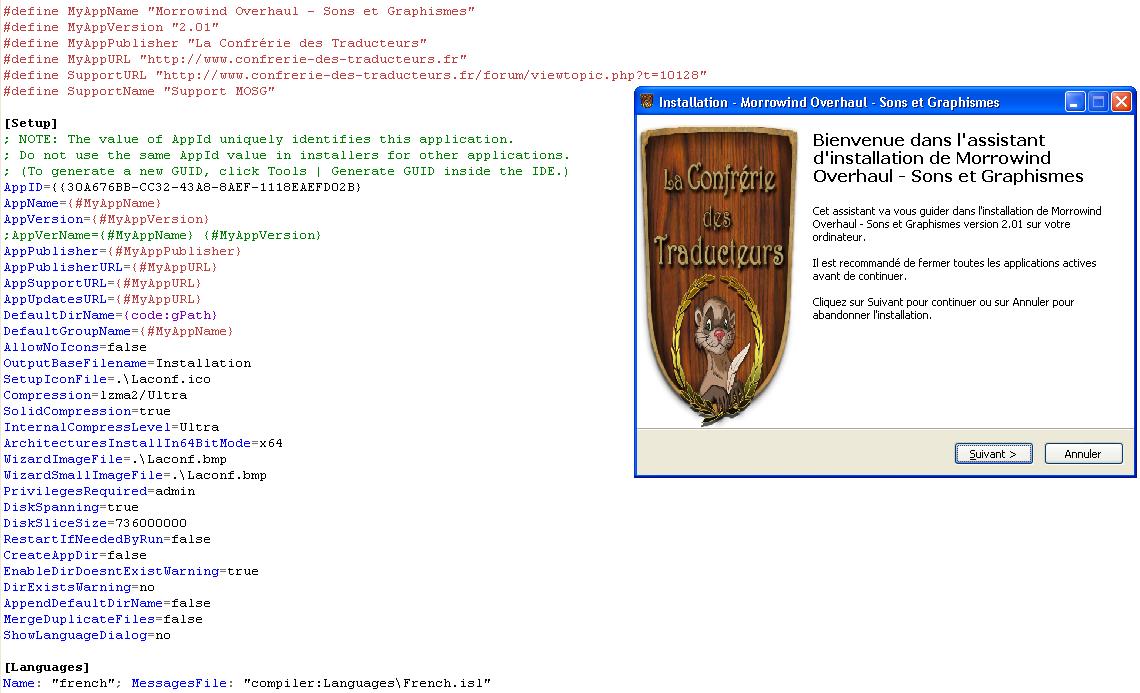
Task: Click the 'AppPublisherURL' line
Action: point(111,267)
